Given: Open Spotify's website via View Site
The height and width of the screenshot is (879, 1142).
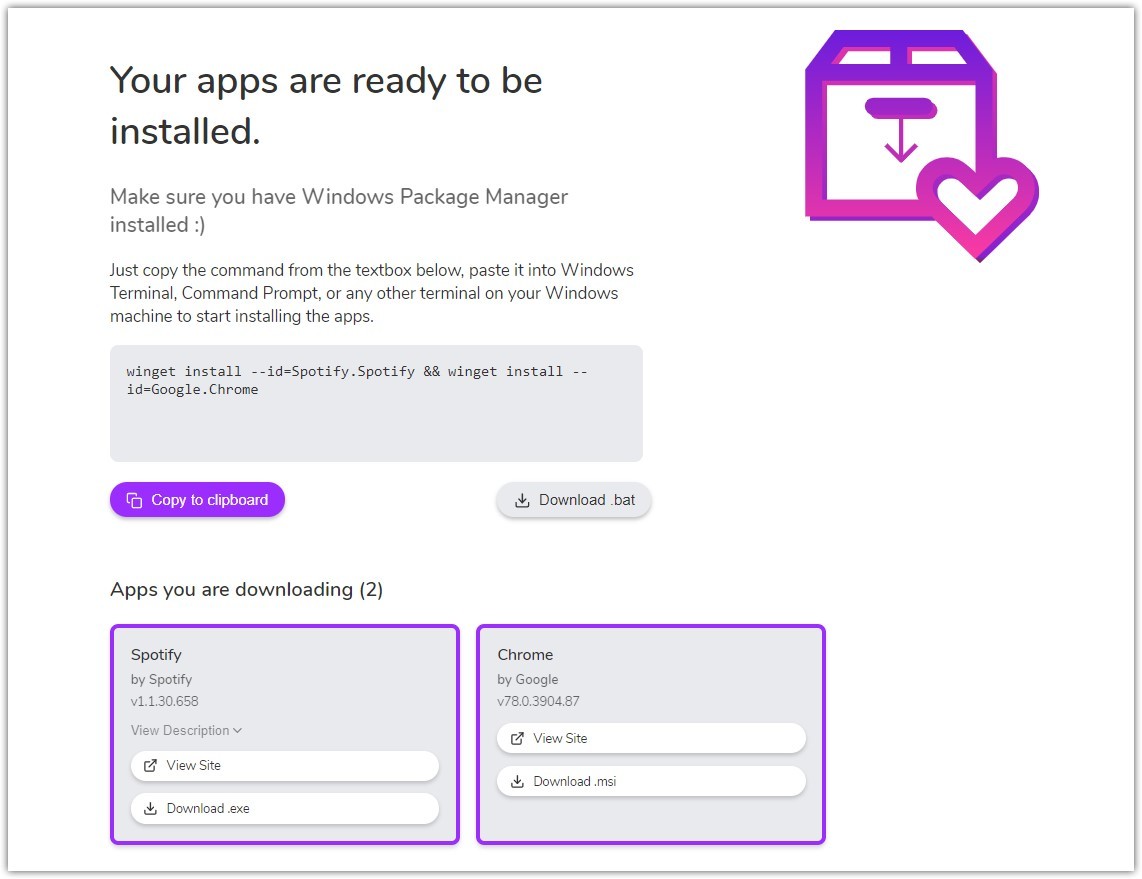Looking at the screenshot, I should pyautogui.click(x=284, y=766).
